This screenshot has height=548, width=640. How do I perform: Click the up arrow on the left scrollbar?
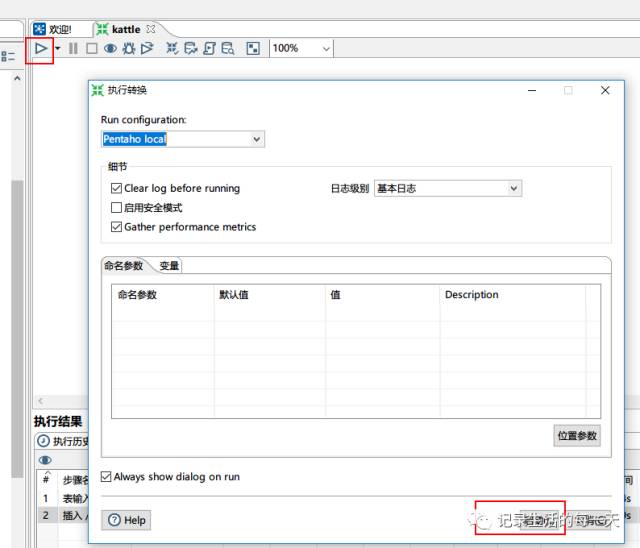17,78
